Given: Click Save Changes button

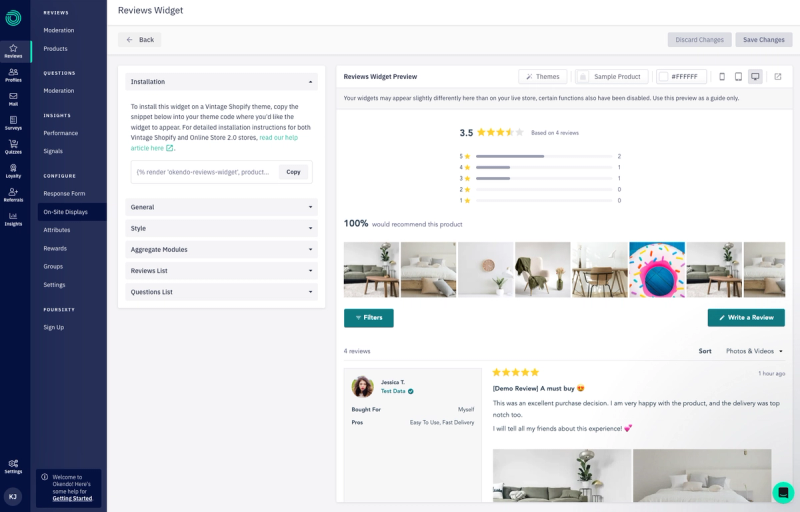Looking at the screenshot, I should pyautogui.click(x=764, y=40).
